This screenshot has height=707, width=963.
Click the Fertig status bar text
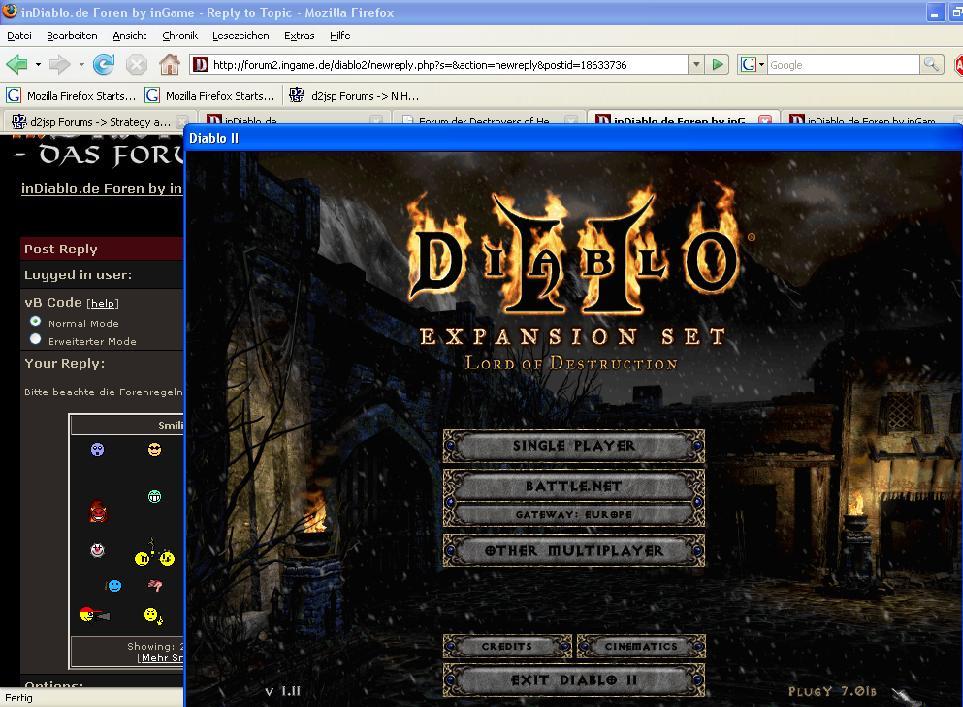(18, 698)
